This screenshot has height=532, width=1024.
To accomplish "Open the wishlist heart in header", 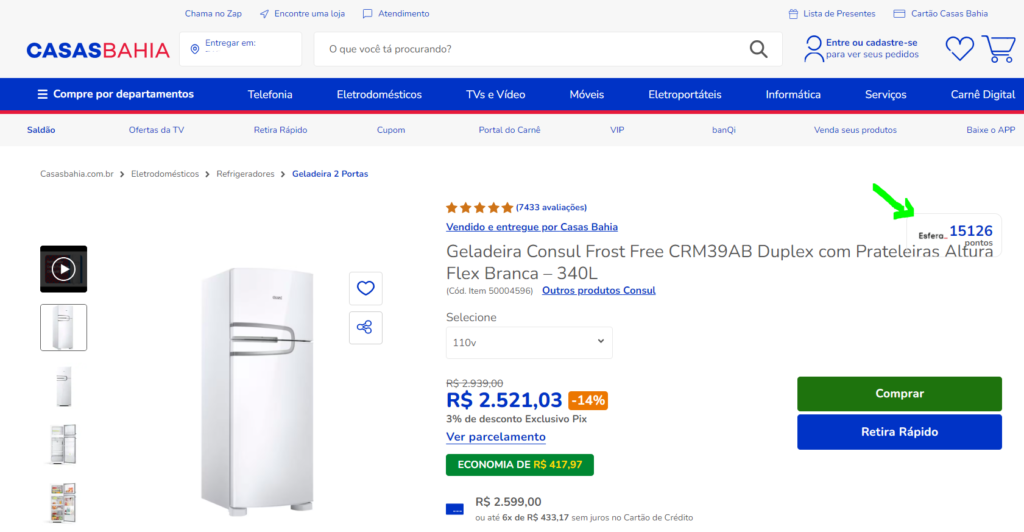I will click(959, 48).
